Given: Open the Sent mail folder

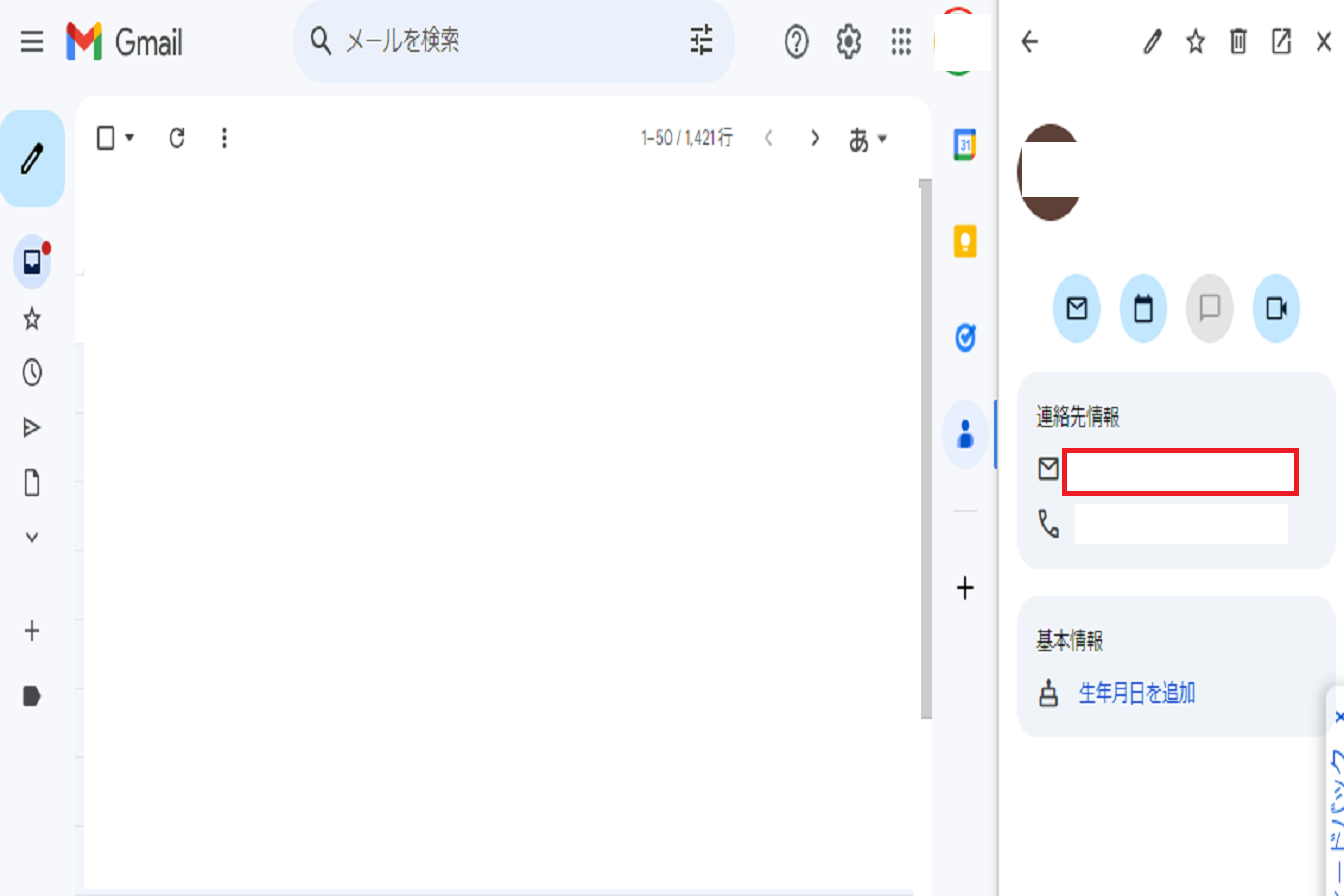Looking at the screenshot, I should (32, 428).
